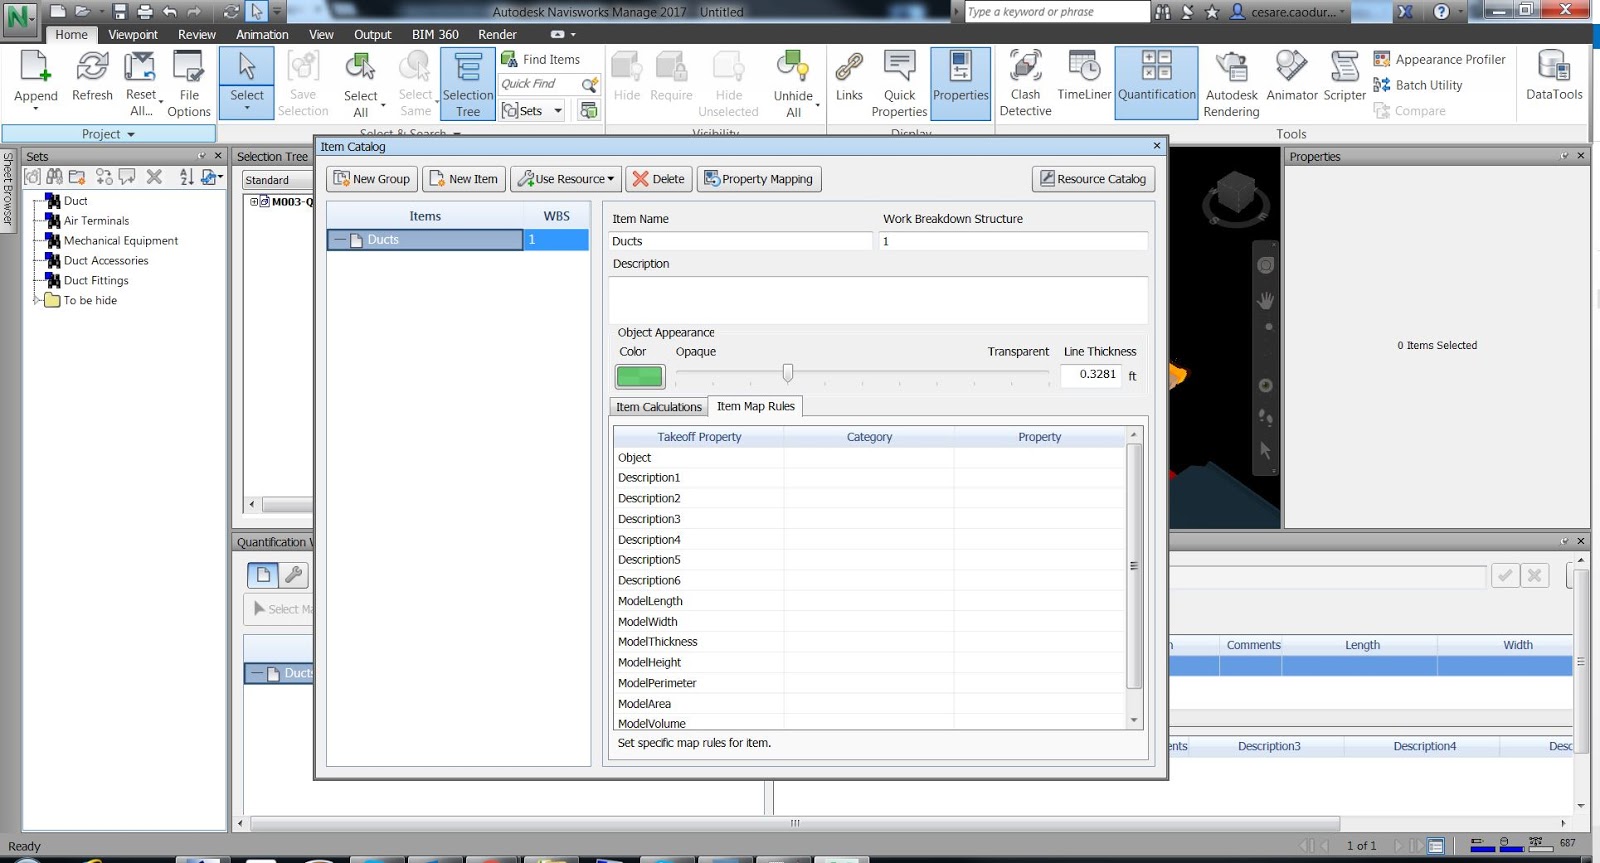The height and width of the screenshot is (863, 1600).
Task: Click the Description text area
Action: click(x=878, y=299)
